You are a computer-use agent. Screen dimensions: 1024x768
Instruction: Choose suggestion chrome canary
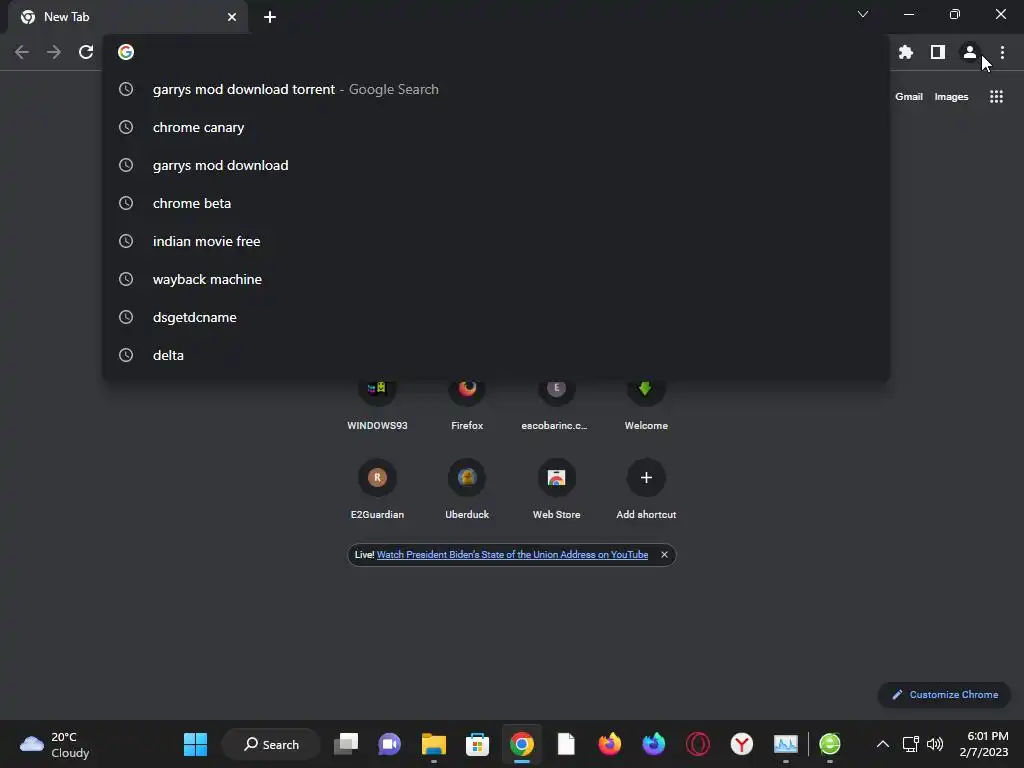(x=496, y=127)
